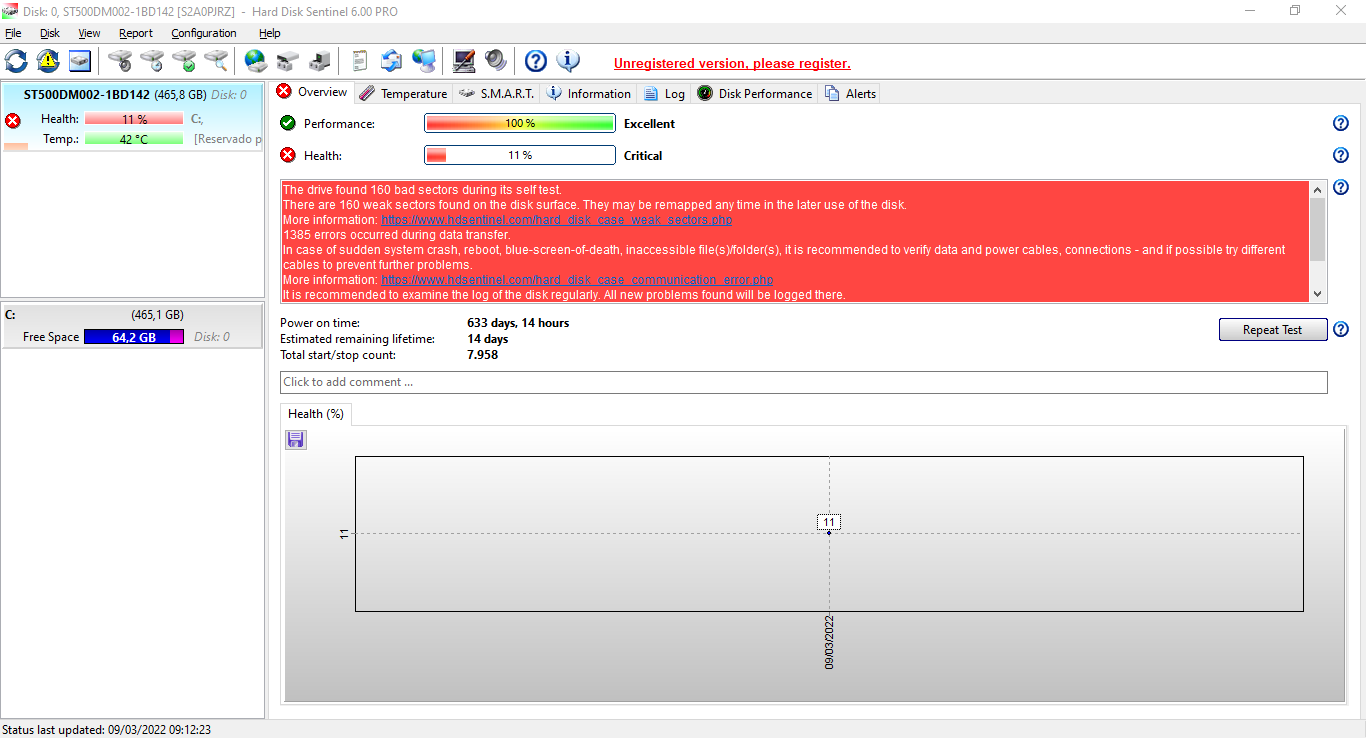Switch to the Log tab
The image size is (1366, 738).
[x=664, y=93]
